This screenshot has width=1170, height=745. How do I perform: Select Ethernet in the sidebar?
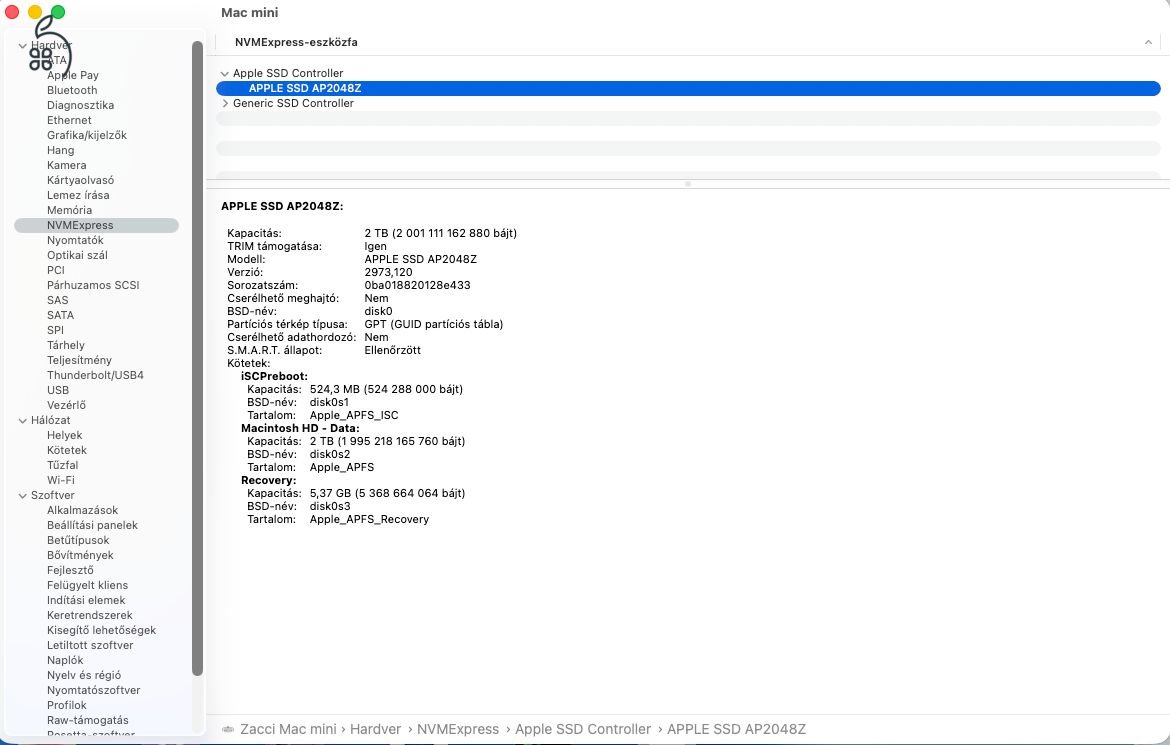click(x=69, y=120)
